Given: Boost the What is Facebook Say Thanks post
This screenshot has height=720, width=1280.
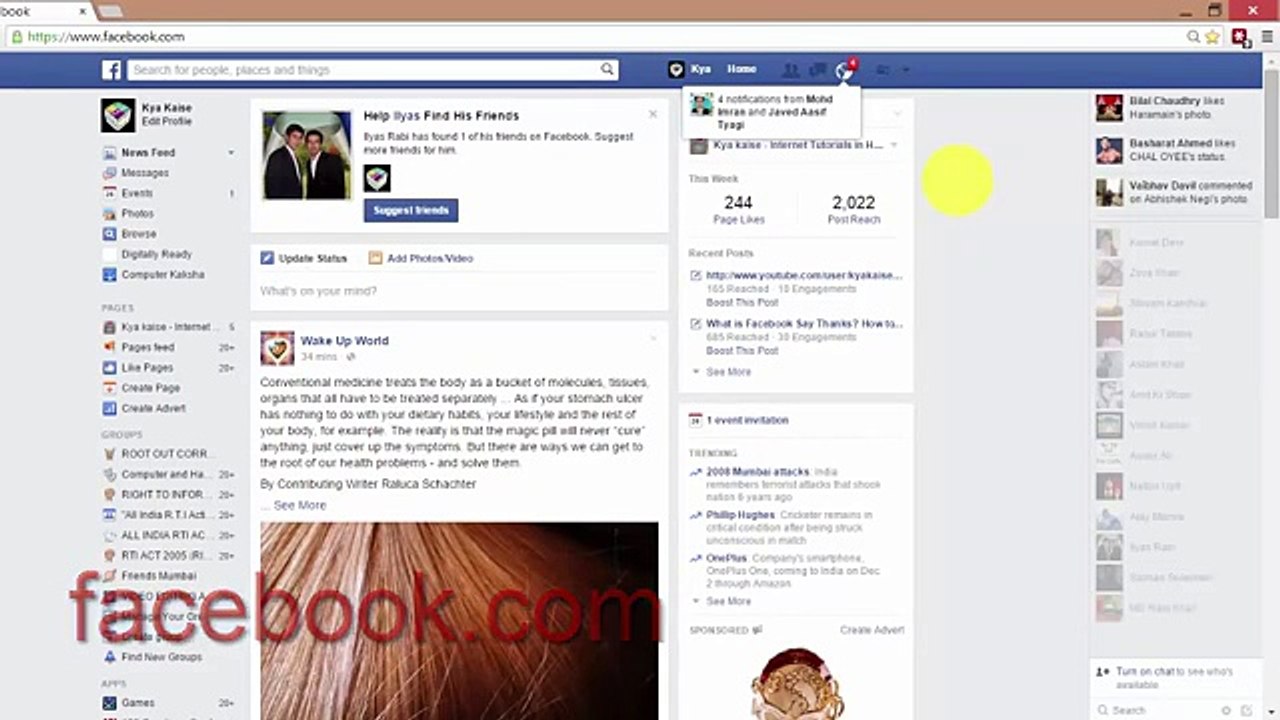Looking at the screenshot, I should click(x=742, y=351).
